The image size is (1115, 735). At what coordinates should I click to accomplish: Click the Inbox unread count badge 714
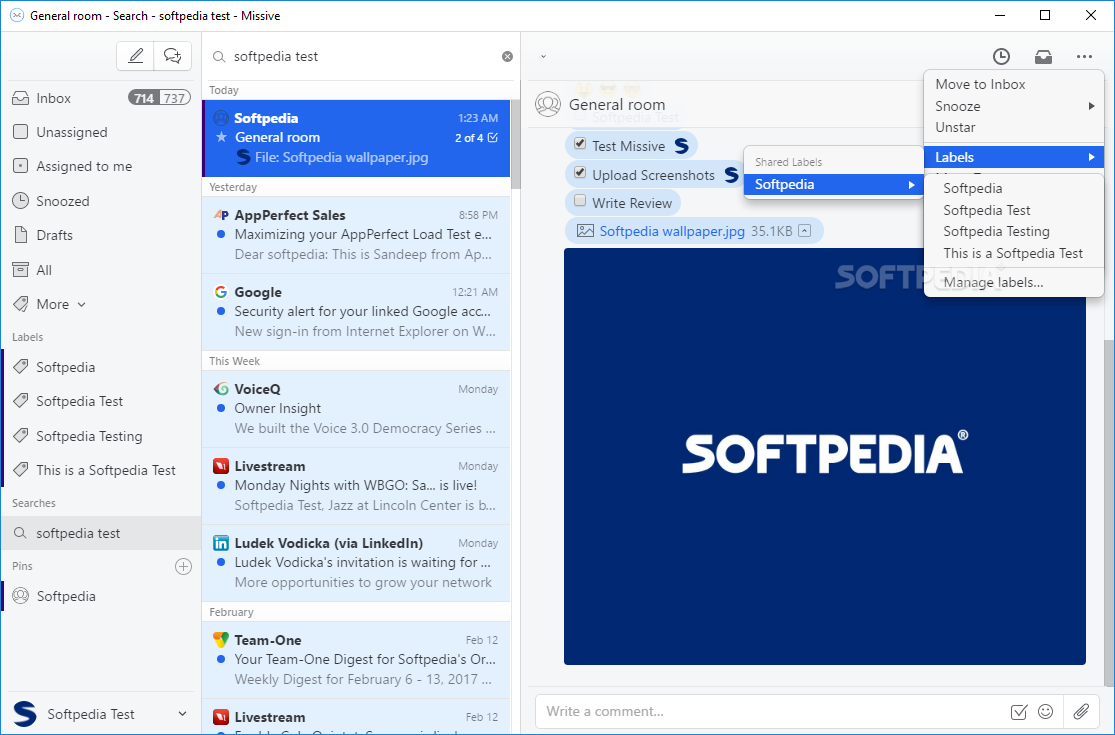click(x=144, y=98)
